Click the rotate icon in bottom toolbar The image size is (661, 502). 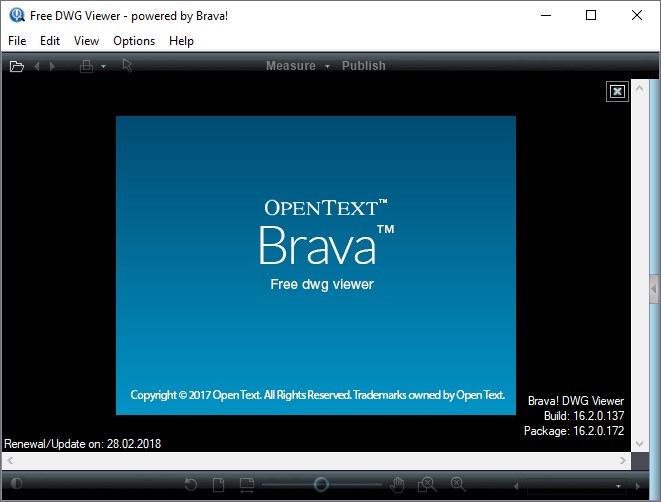tap(191, 485)
